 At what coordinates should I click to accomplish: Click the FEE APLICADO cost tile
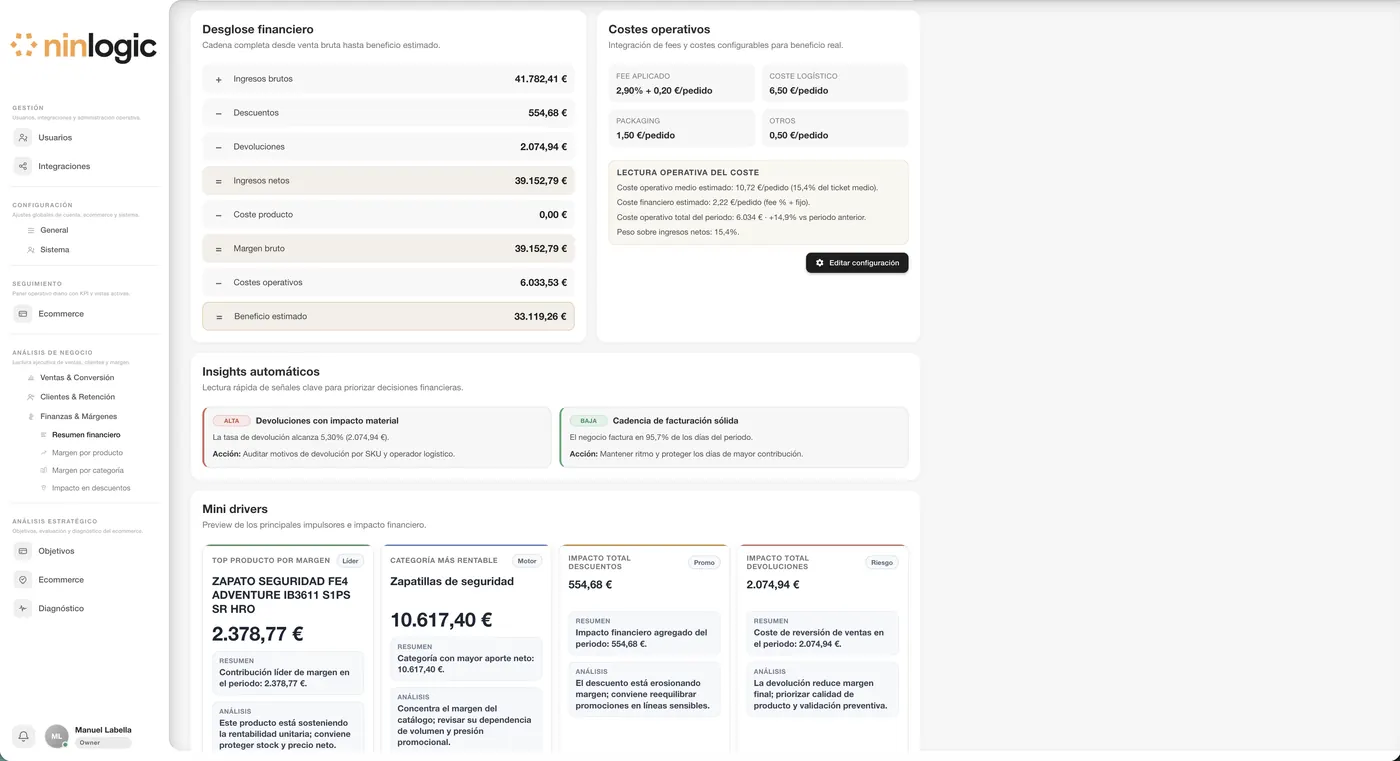click(x=682, y=83)
